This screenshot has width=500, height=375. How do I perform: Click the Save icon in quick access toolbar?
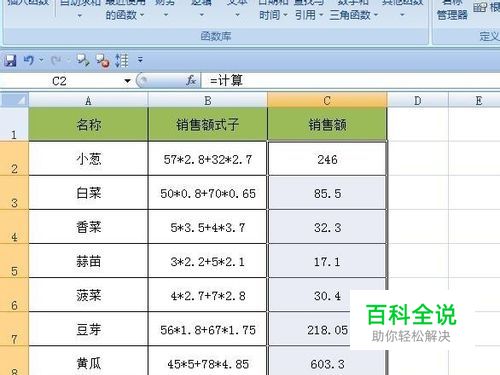(10, 60)
